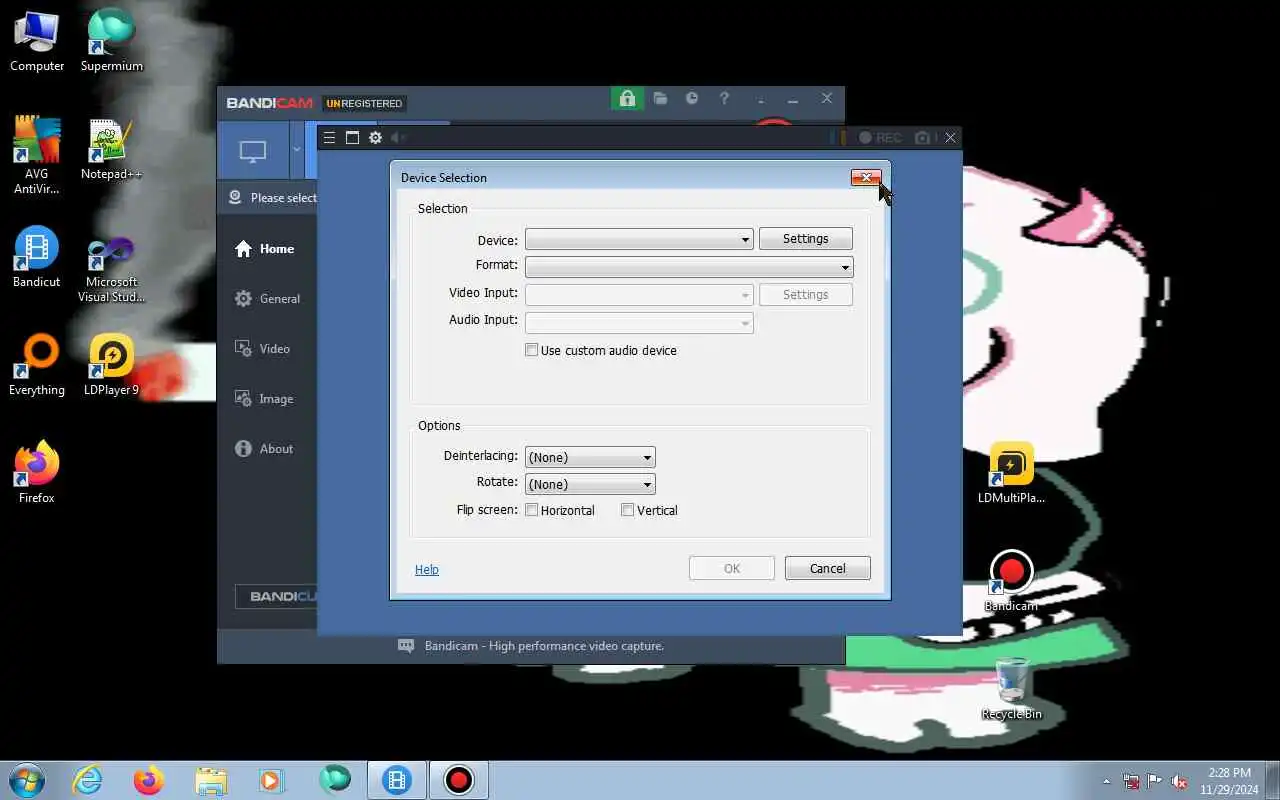Click the Bandicam red record taskbar button
Viewport: 1280px width, 800px height.
pyautogui.click(x=459, y=780)
